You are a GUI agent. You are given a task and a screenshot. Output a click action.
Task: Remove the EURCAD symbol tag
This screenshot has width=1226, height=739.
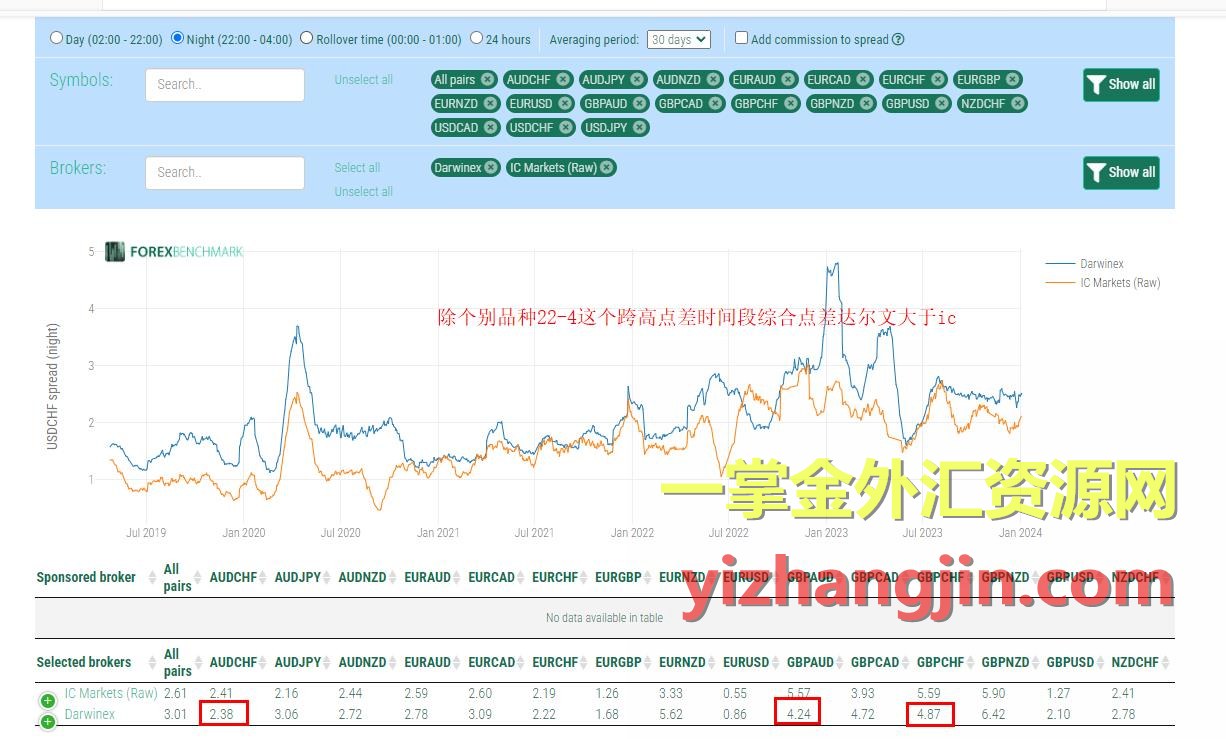863,80
